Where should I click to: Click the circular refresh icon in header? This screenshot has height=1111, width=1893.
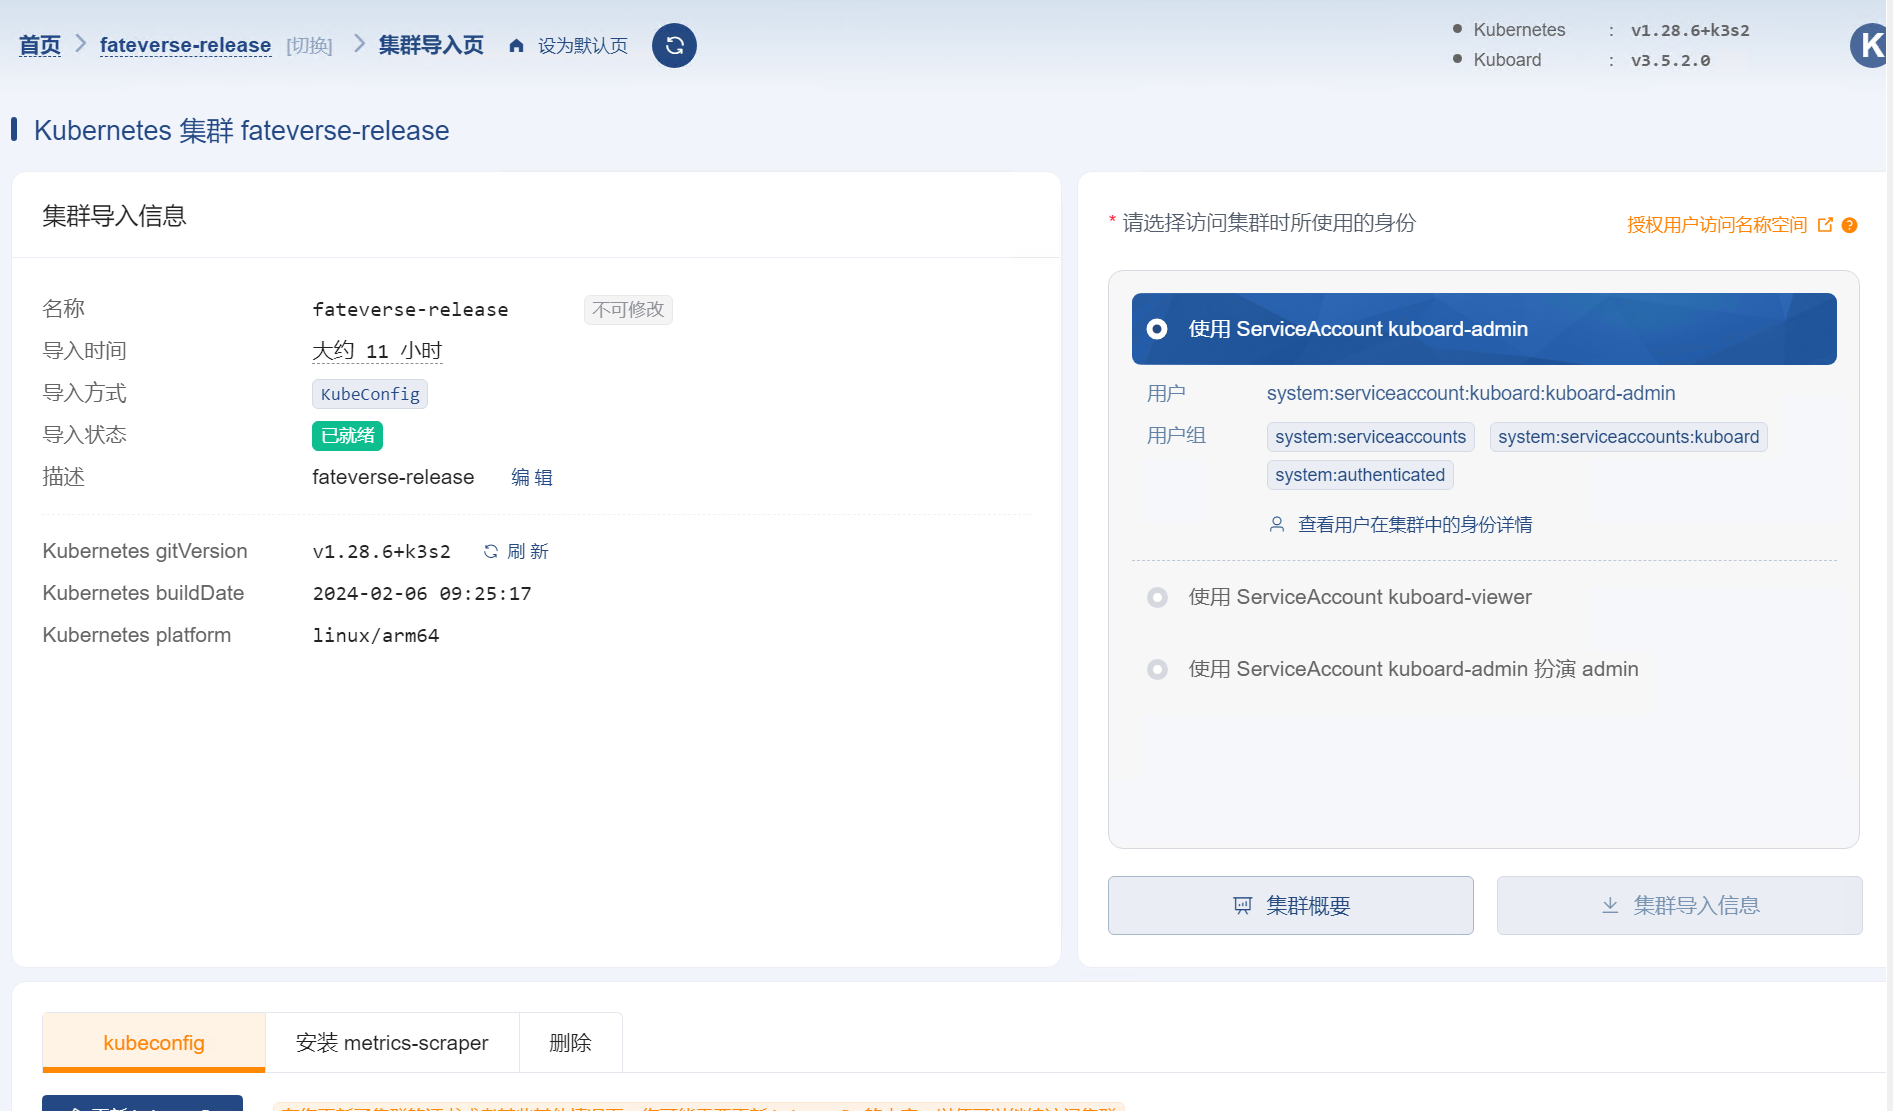tap(674, 46)
